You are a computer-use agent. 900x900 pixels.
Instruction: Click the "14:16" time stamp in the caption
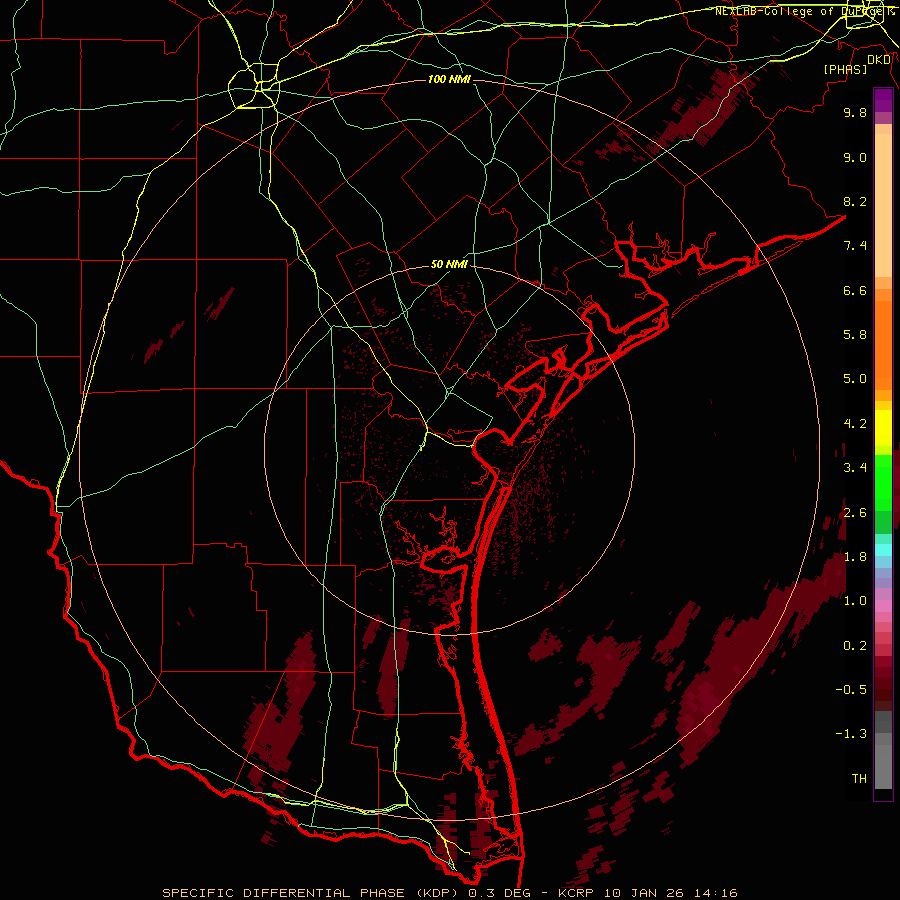click(x=717, y=893)
